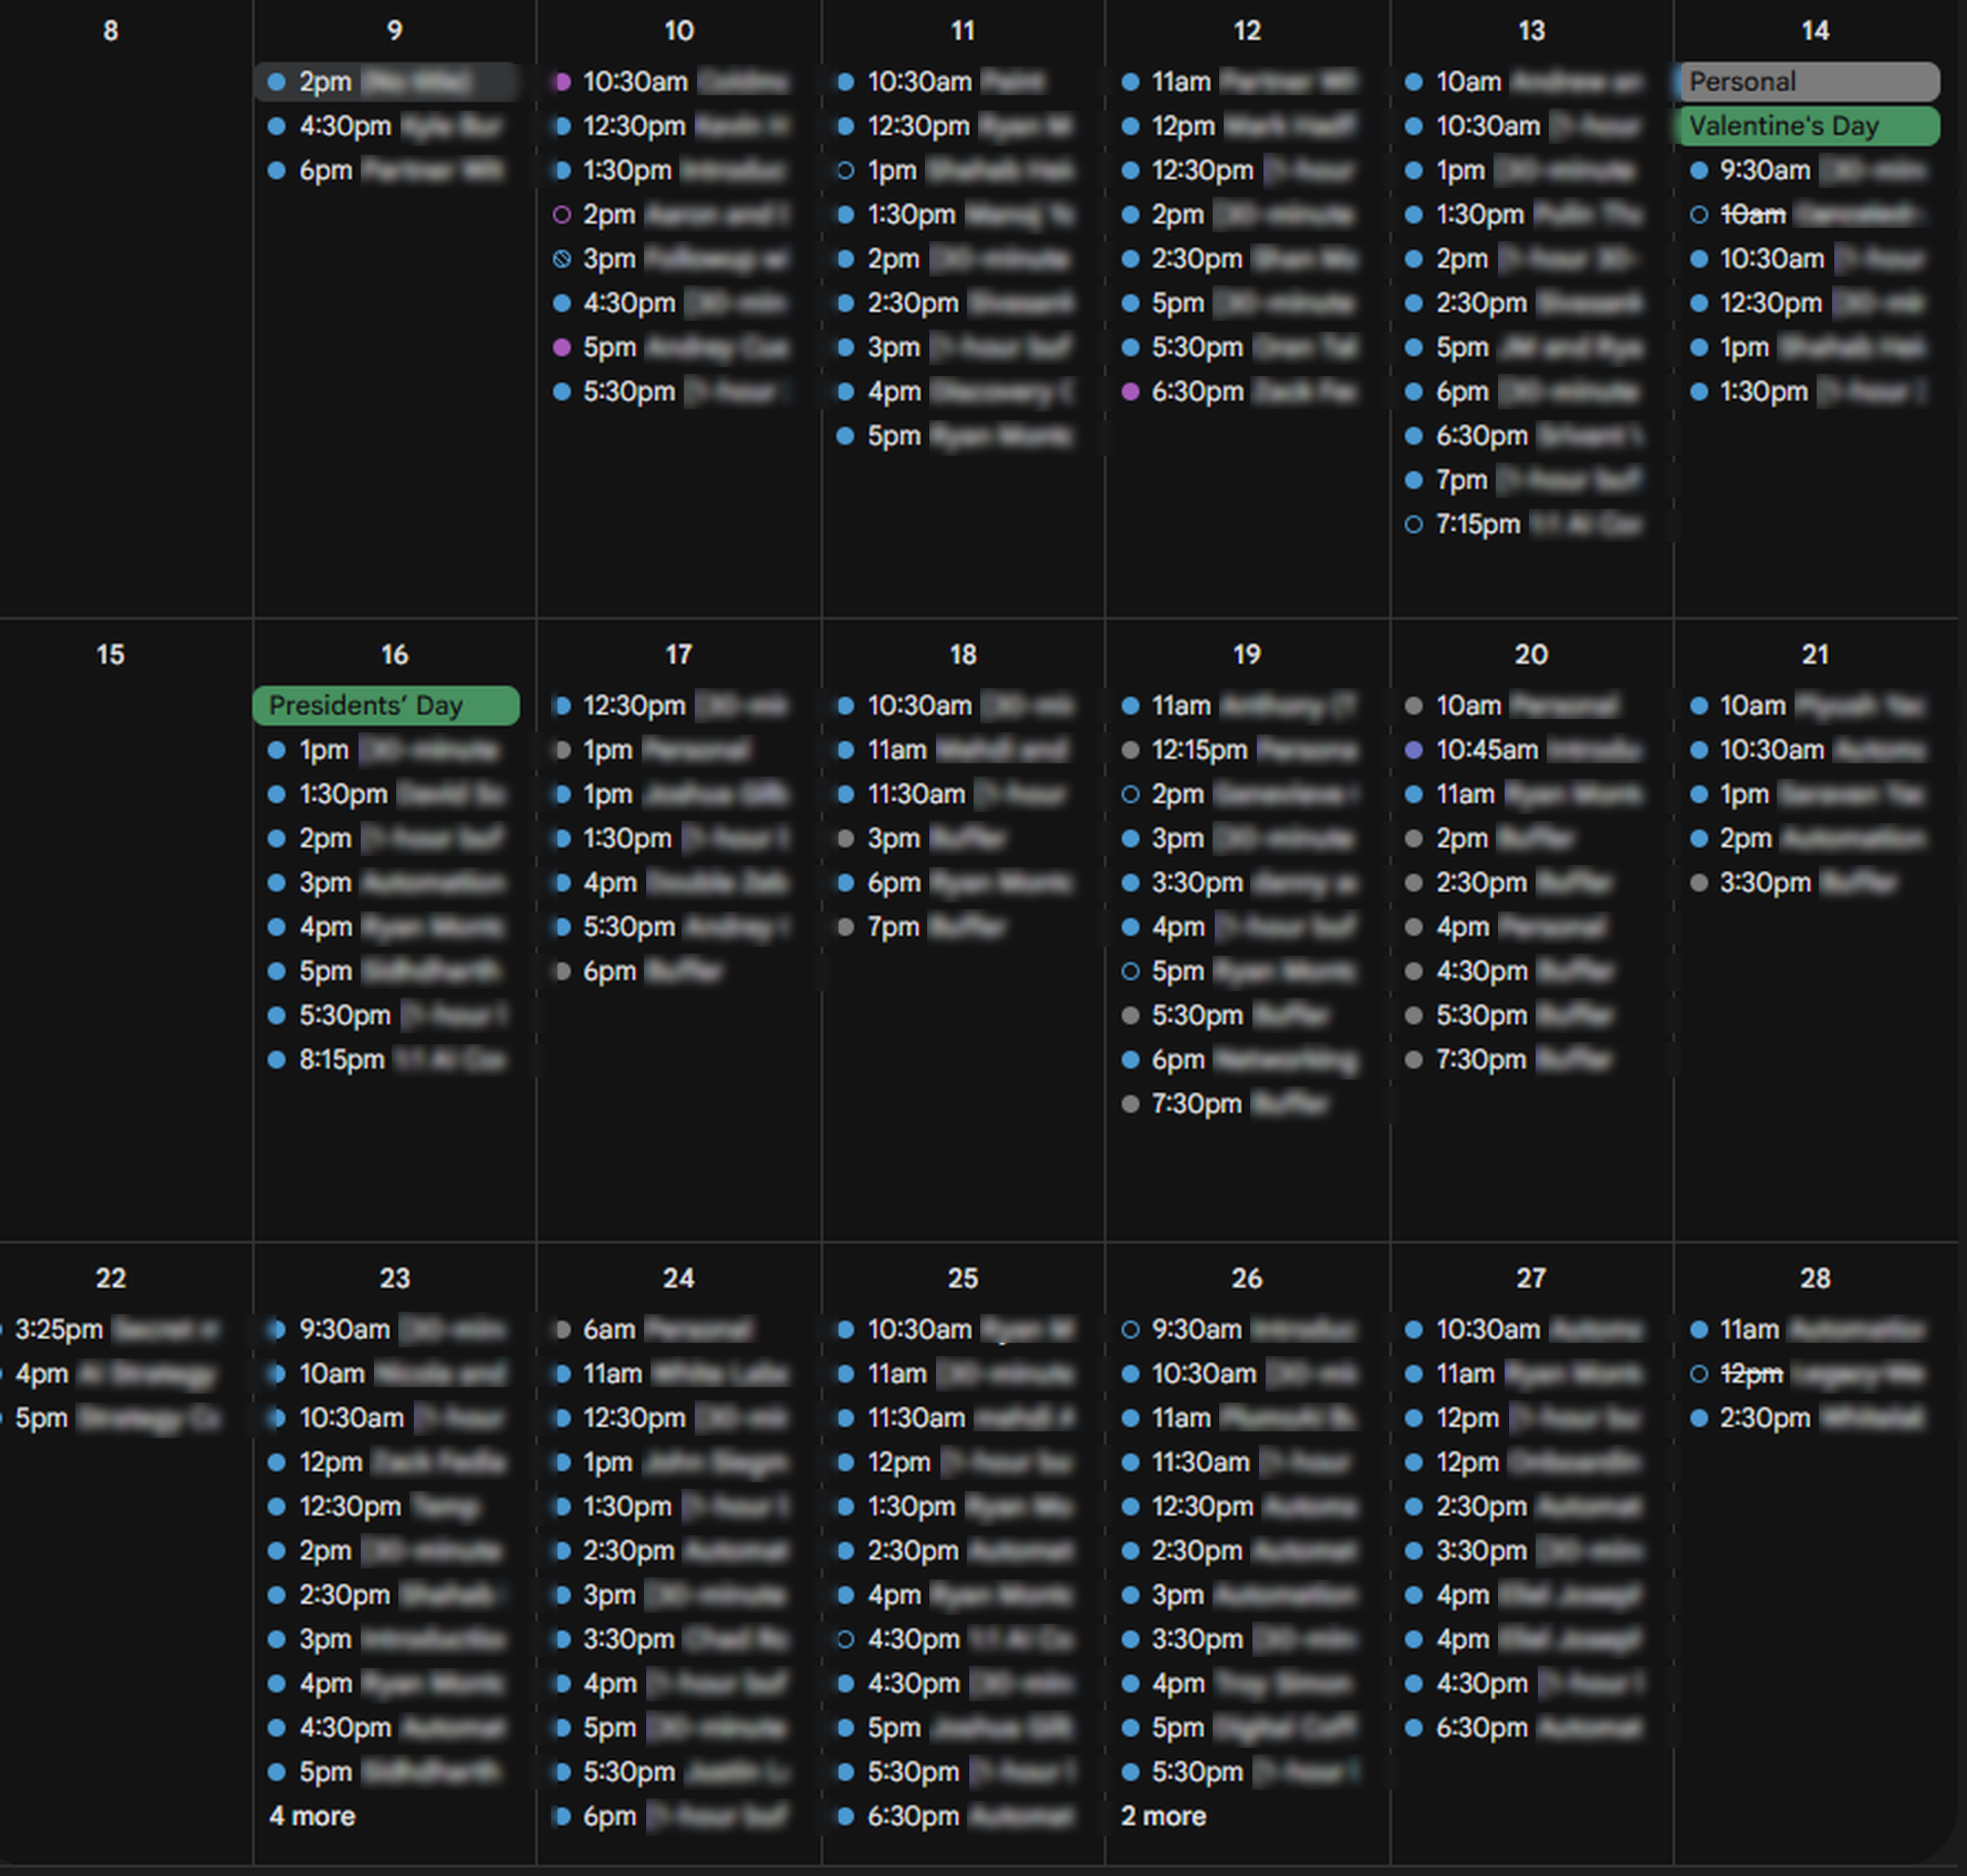Open the 1pm event on the 11th
This screenshot has width=1967, height=1876.
pyautogui.click(x=955, y=170)
